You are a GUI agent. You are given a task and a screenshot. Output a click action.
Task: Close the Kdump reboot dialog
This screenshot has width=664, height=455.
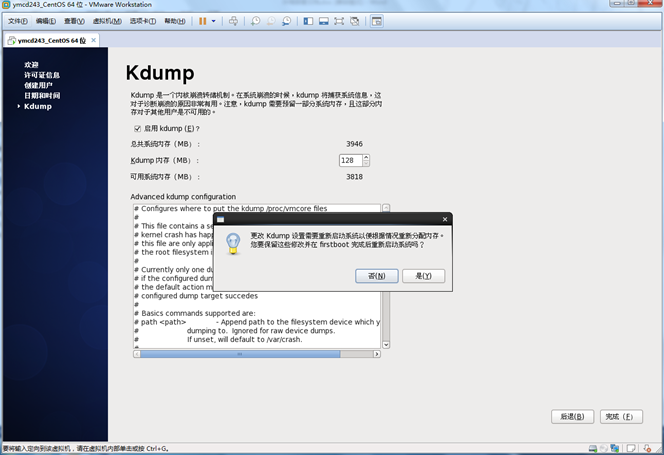point(445,219)
